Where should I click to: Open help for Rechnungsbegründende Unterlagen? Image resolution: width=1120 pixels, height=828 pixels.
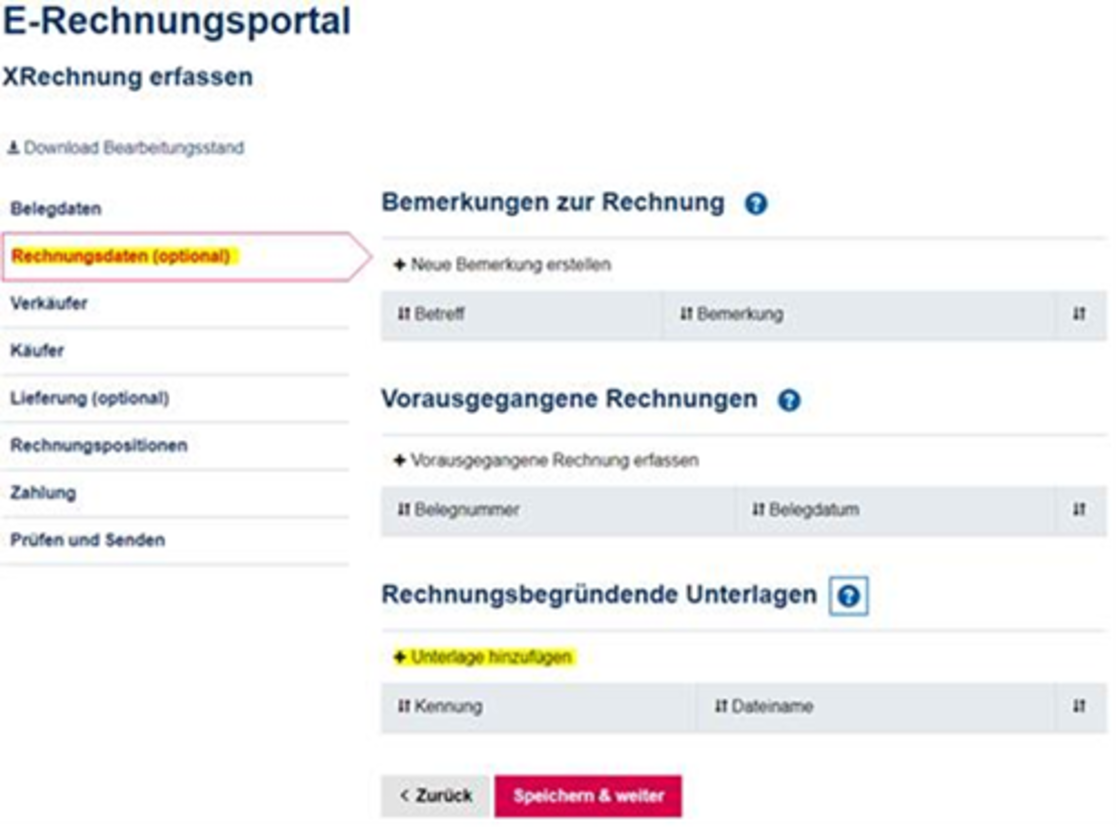coord(849,596)
